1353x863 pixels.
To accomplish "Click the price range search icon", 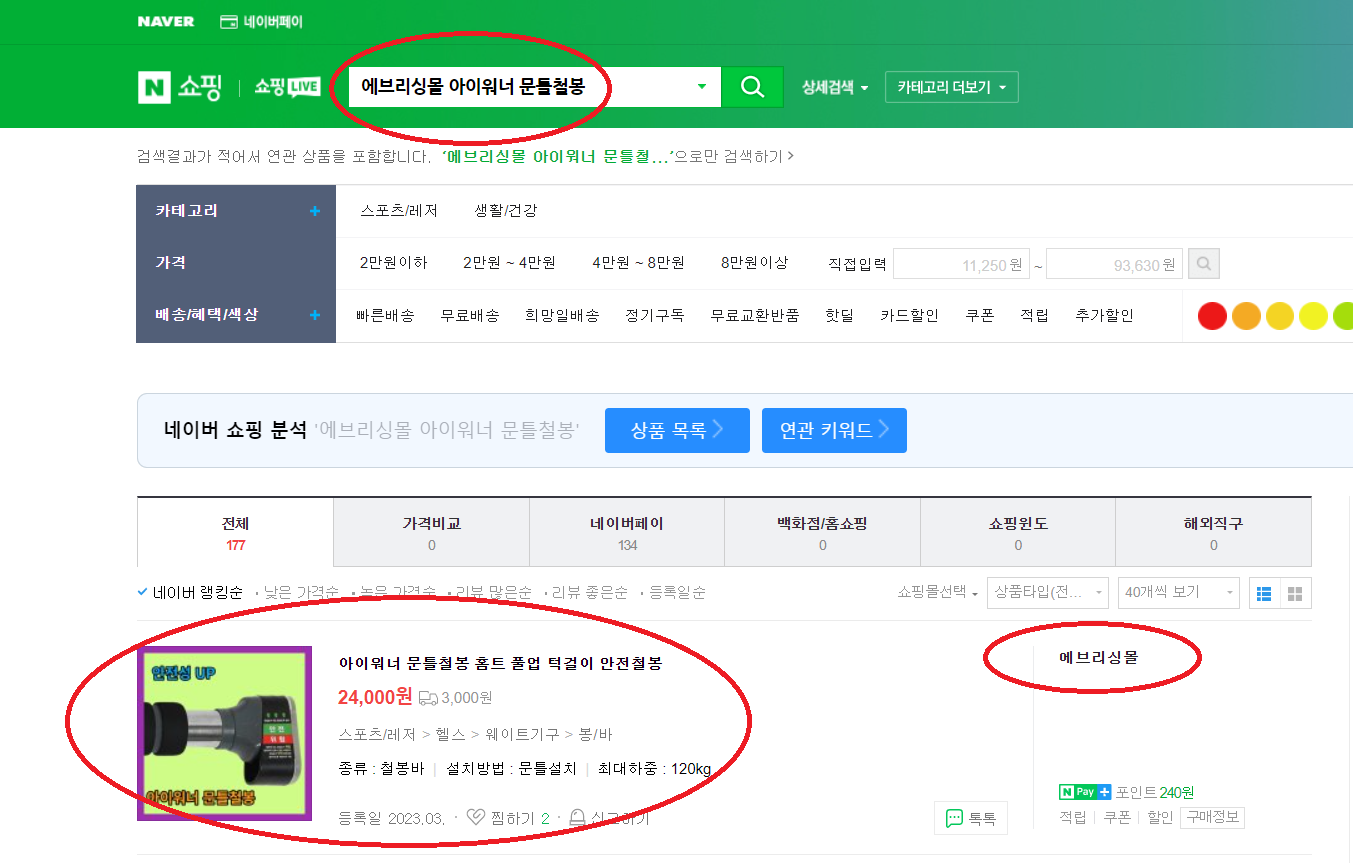I will (1204, 265).
